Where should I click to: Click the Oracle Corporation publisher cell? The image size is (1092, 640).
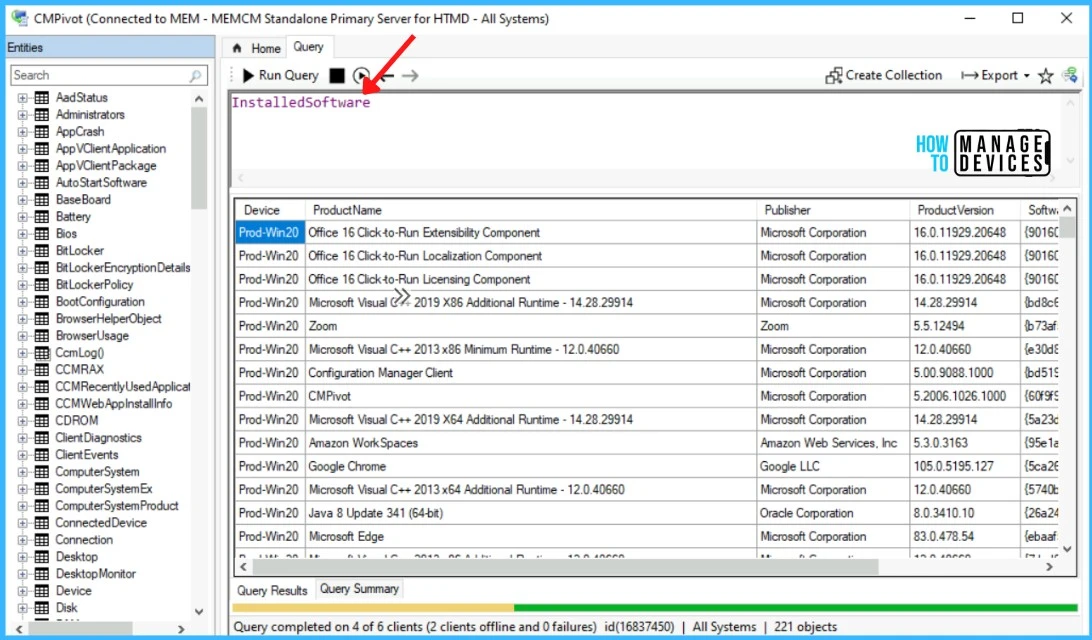833,513
